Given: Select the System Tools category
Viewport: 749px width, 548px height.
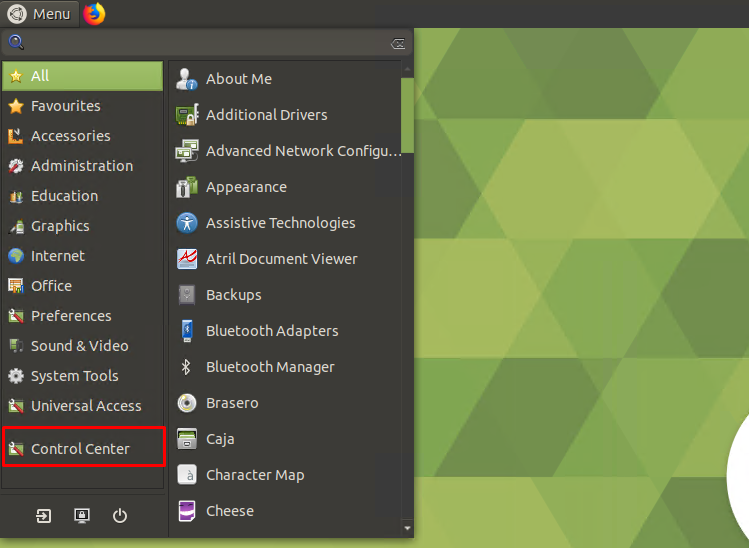Looking at the screenshot, I should 83,376.
